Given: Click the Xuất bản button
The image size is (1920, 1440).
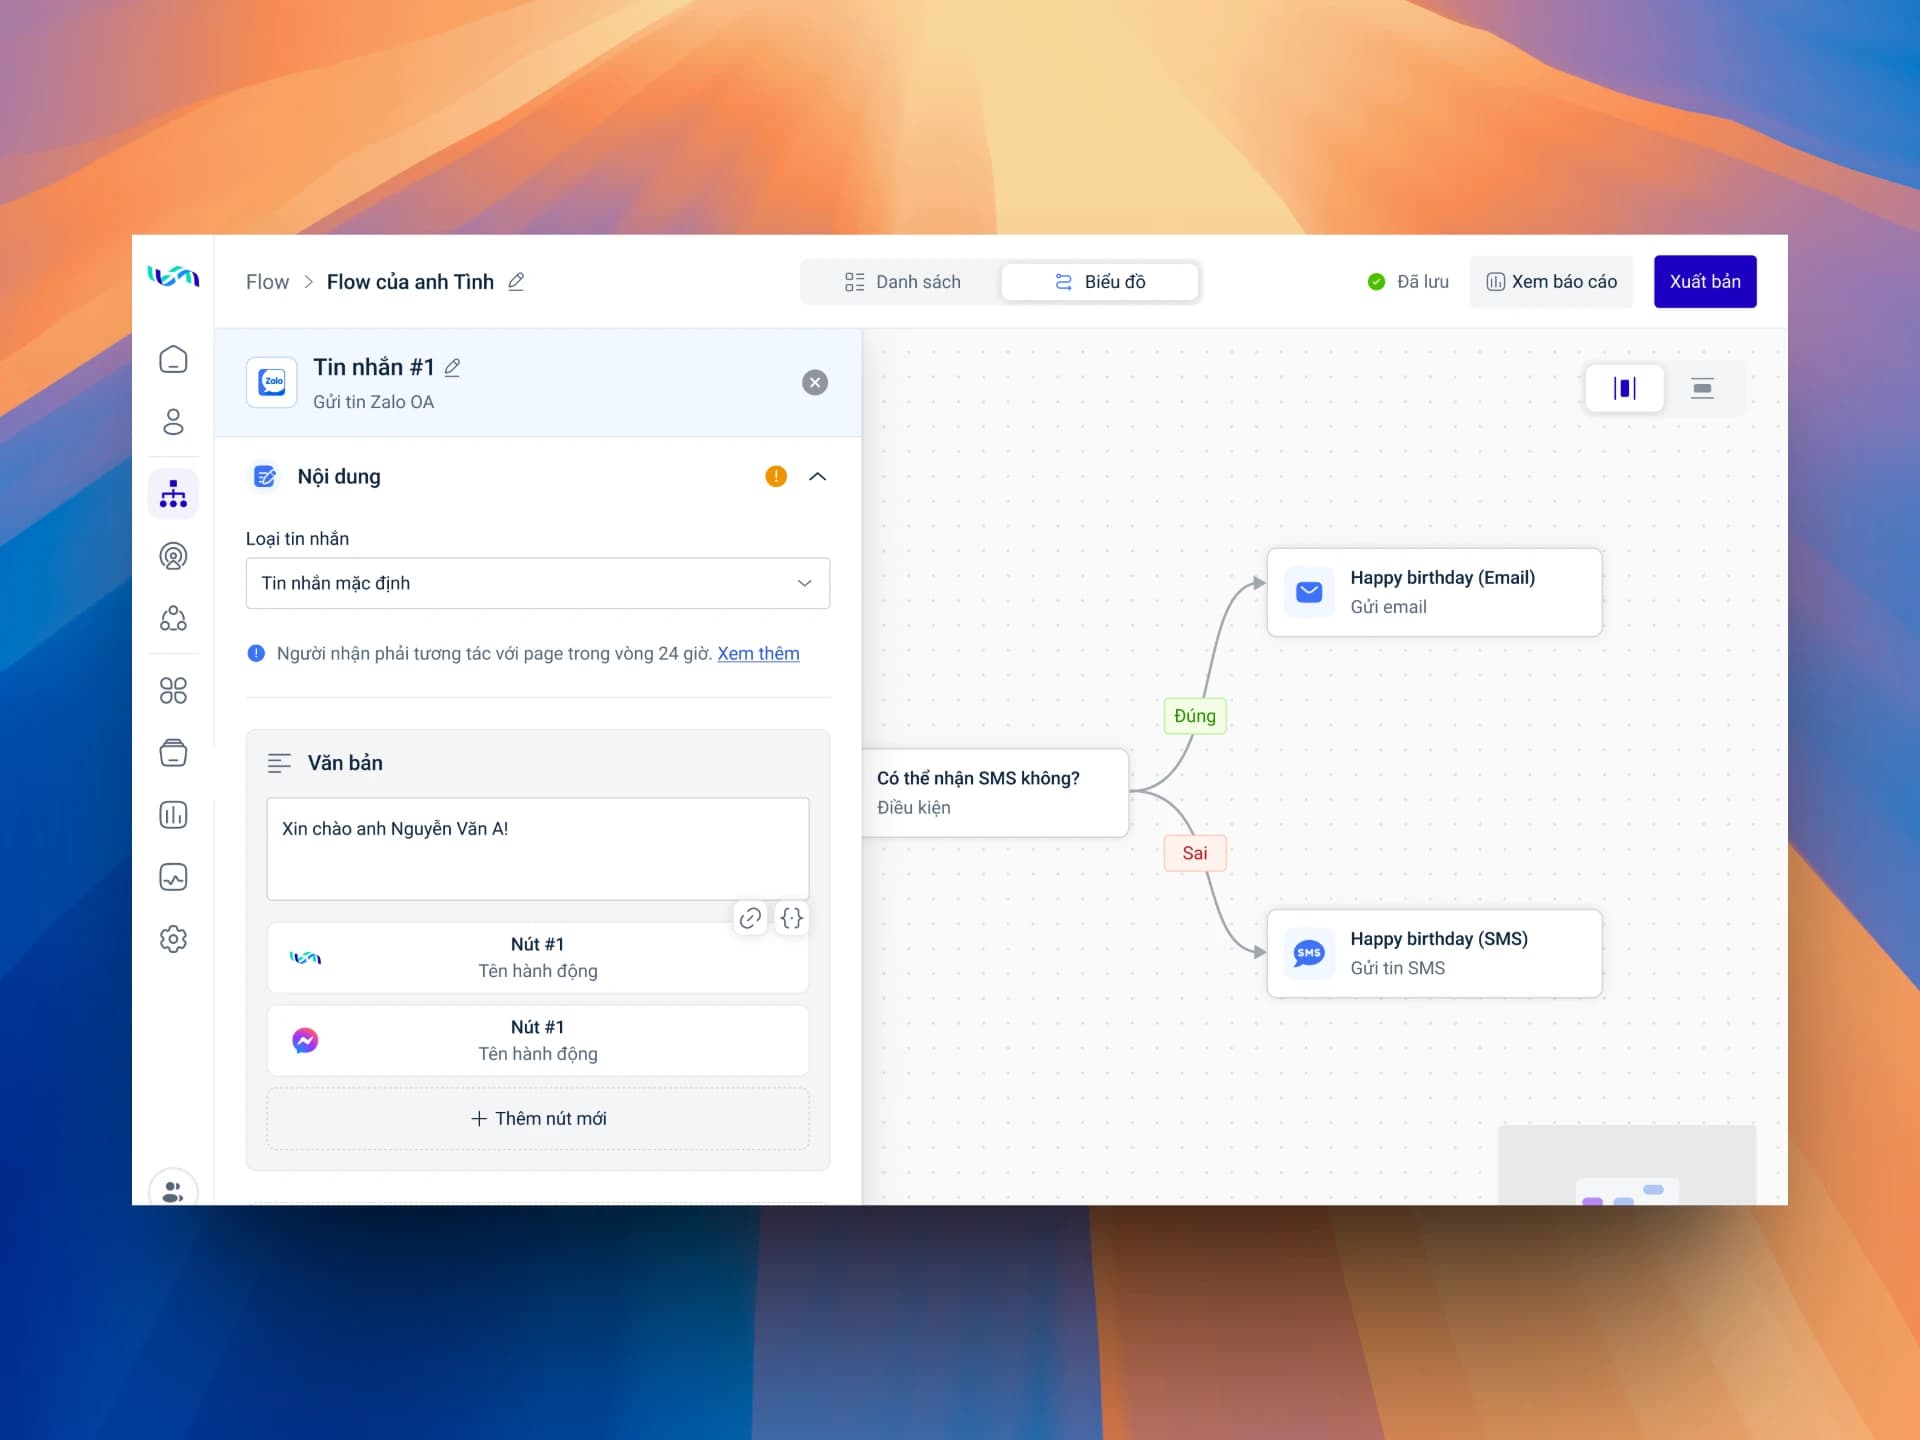Looking at the screenshot, I should coord(1705,282).
